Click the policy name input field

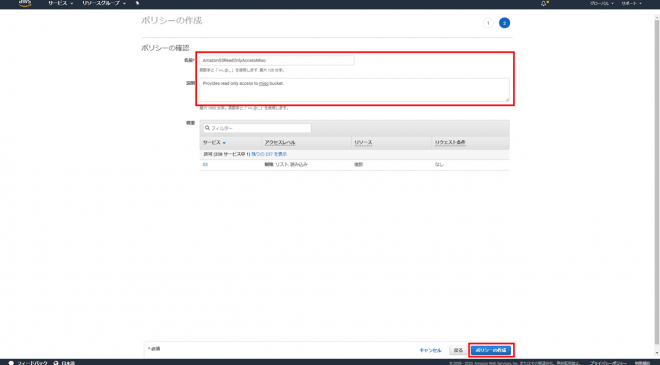click(x=277, y=61)
